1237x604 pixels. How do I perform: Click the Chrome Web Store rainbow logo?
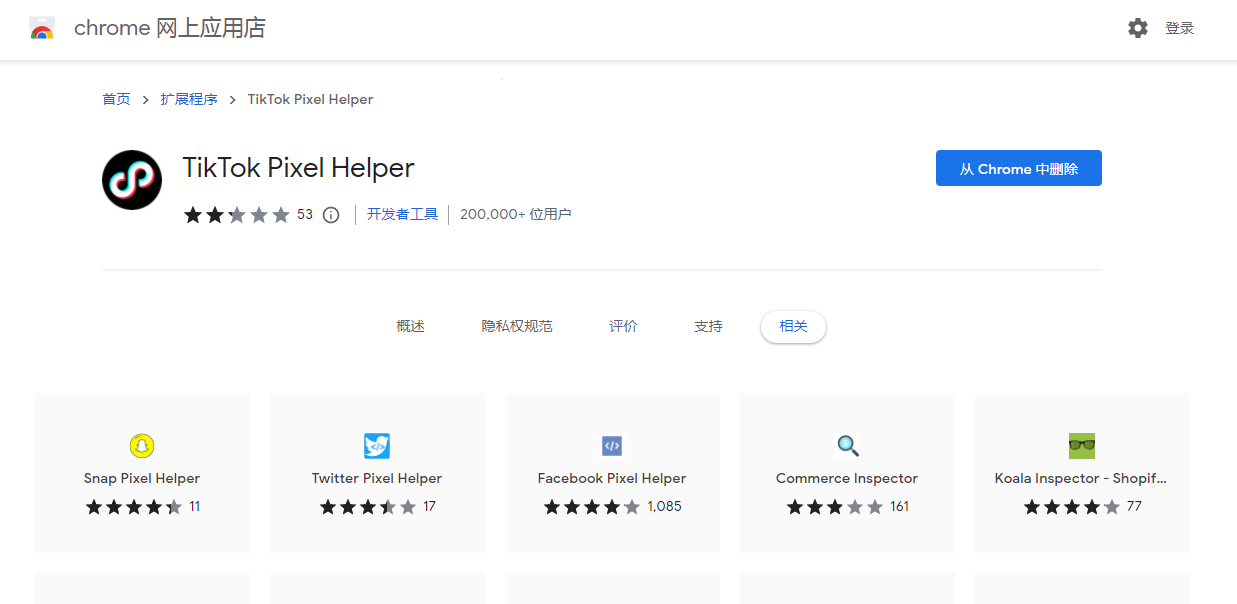pyautogui.click(x=41, y=28)
